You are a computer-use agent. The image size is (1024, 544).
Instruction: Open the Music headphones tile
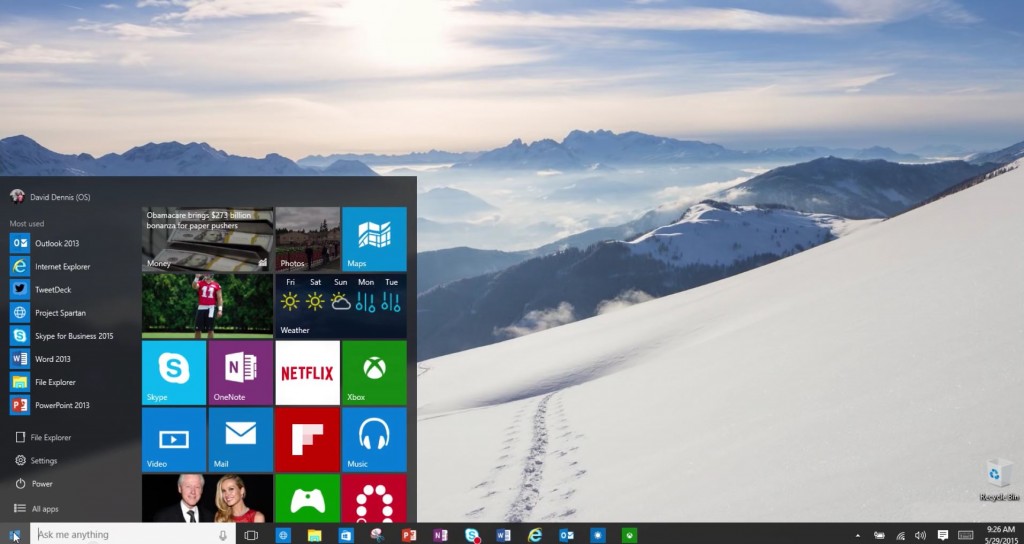(x=374, y=440)
